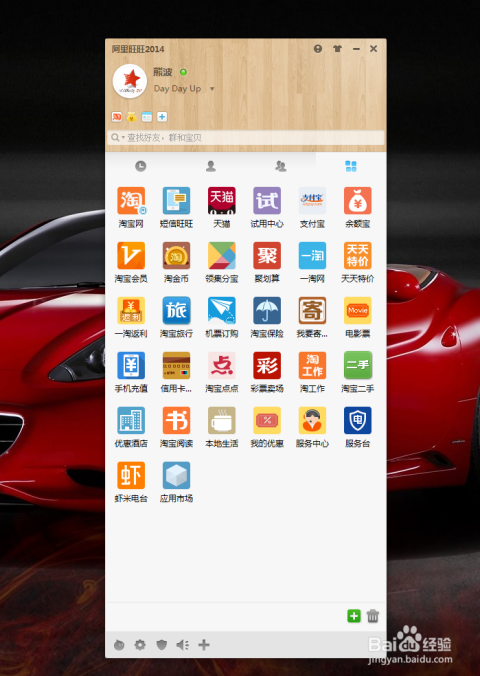This screenshot has width=480, height=676.
Task: Open settings gear in bottom bar
Action: 140,645
